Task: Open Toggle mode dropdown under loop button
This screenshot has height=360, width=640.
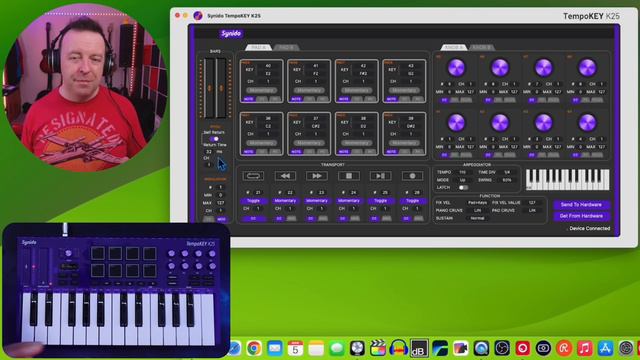Action: 253,201
